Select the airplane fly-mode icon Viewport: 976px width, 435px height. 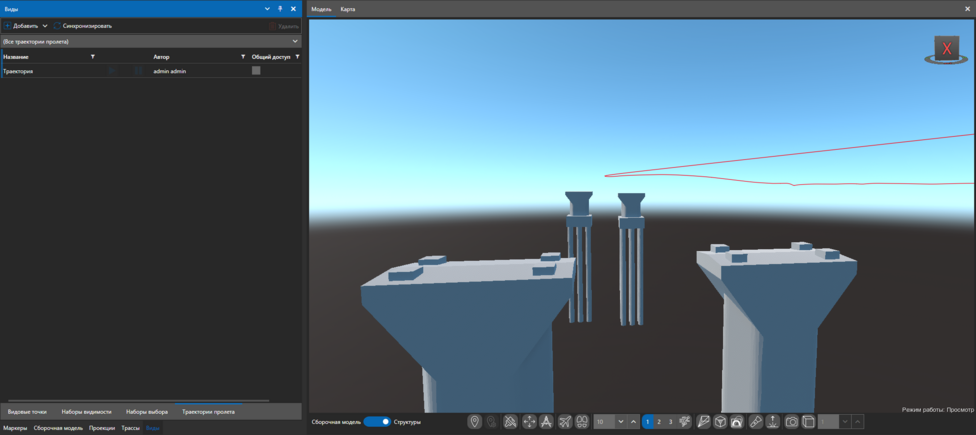(564, 422)
